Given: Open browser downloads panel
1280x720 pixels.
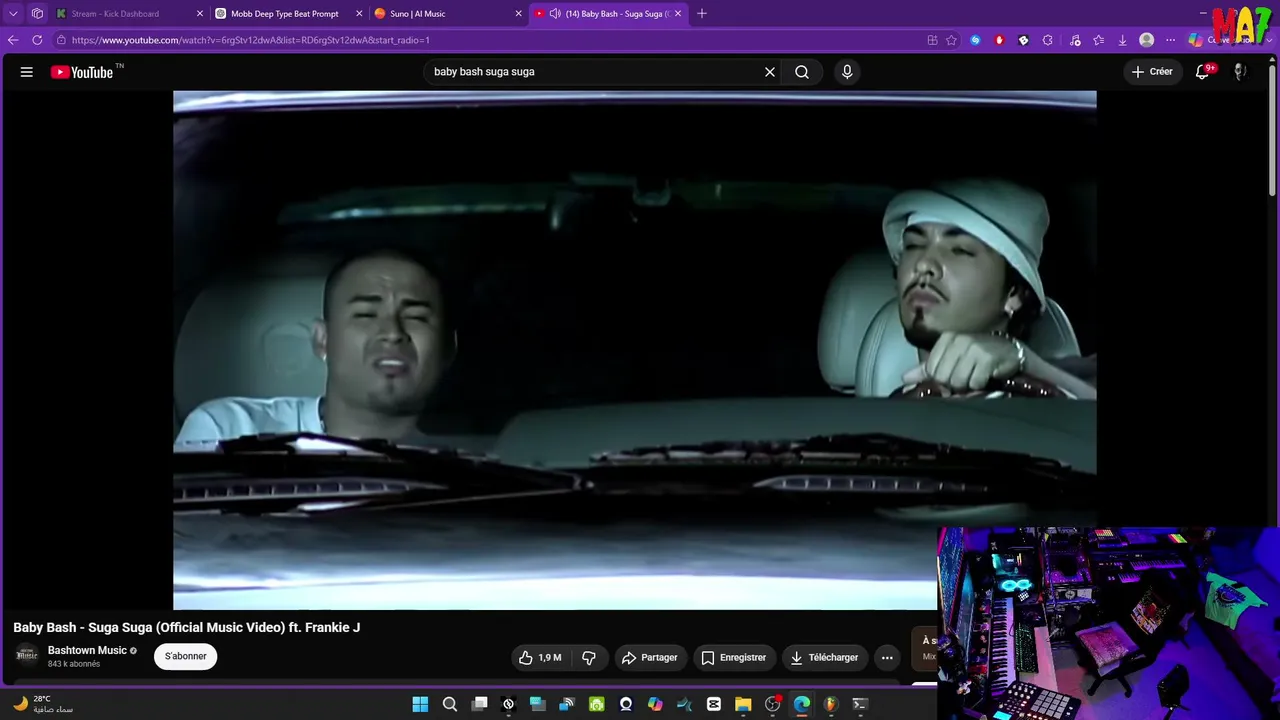Looking at the screenshot, I should coord(1123,40).
